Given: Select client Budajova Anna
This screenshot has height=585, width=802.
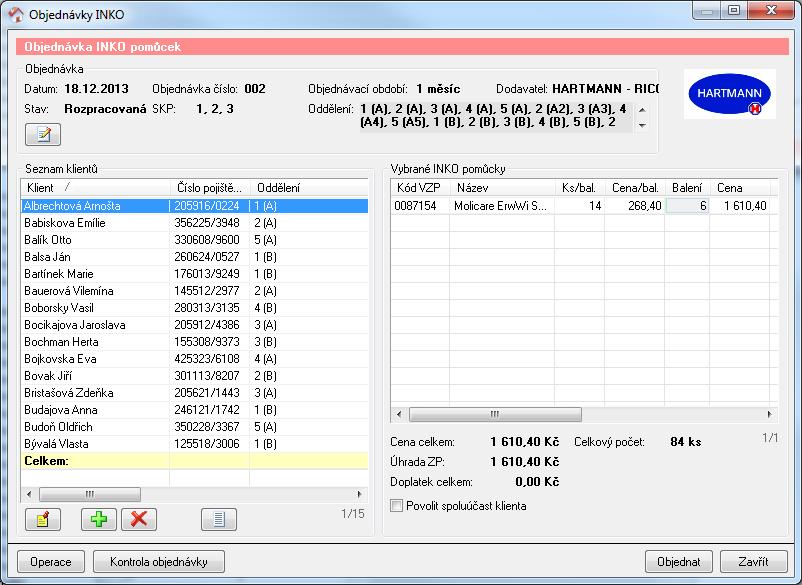Looking at the screenshot, I should pyautogui.click(x=194, y=410).
